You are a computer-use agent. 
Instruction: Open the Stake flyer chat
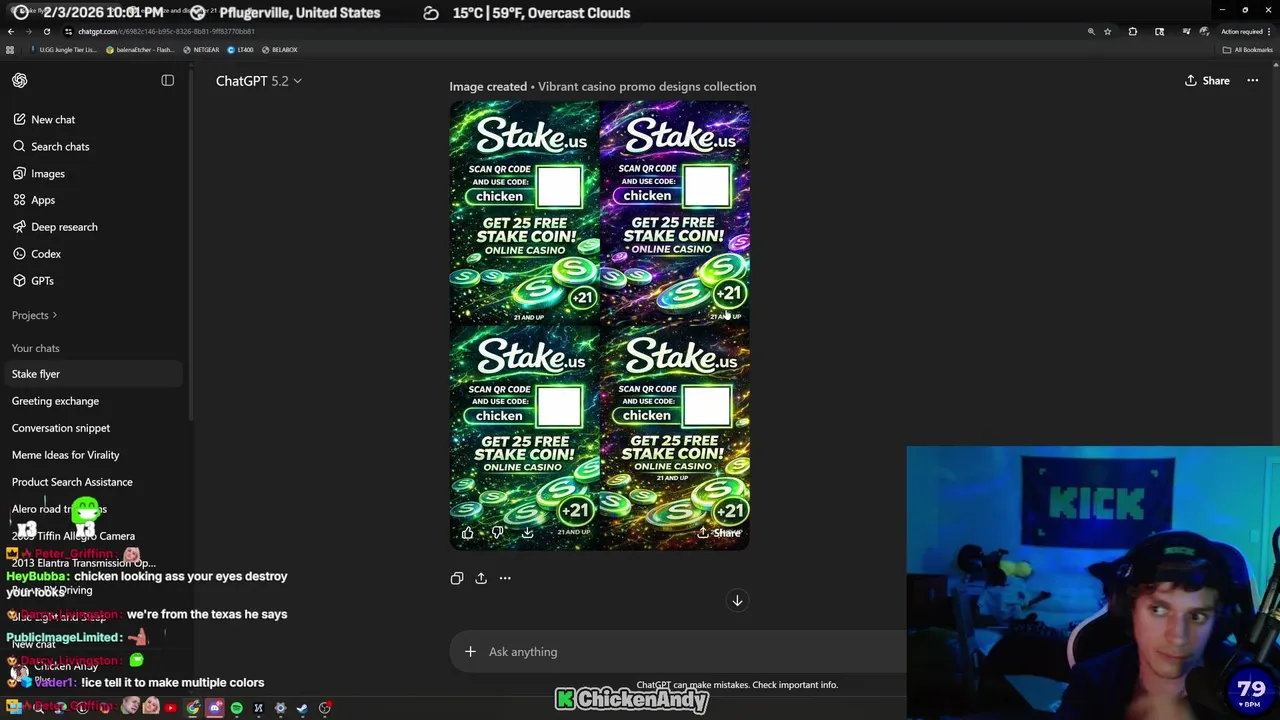point(92,374)
